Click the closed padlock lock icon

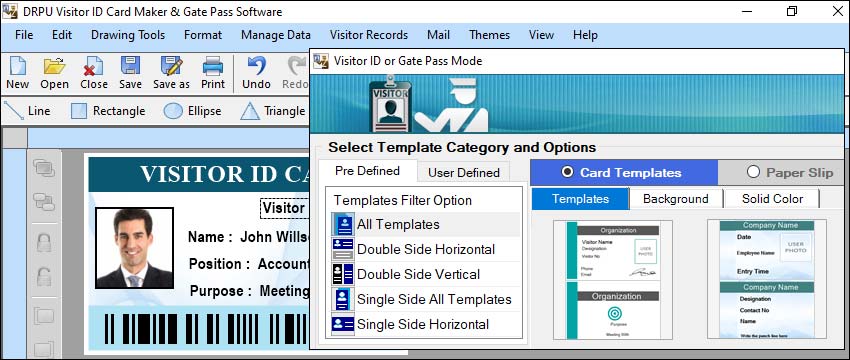point(44,242)
